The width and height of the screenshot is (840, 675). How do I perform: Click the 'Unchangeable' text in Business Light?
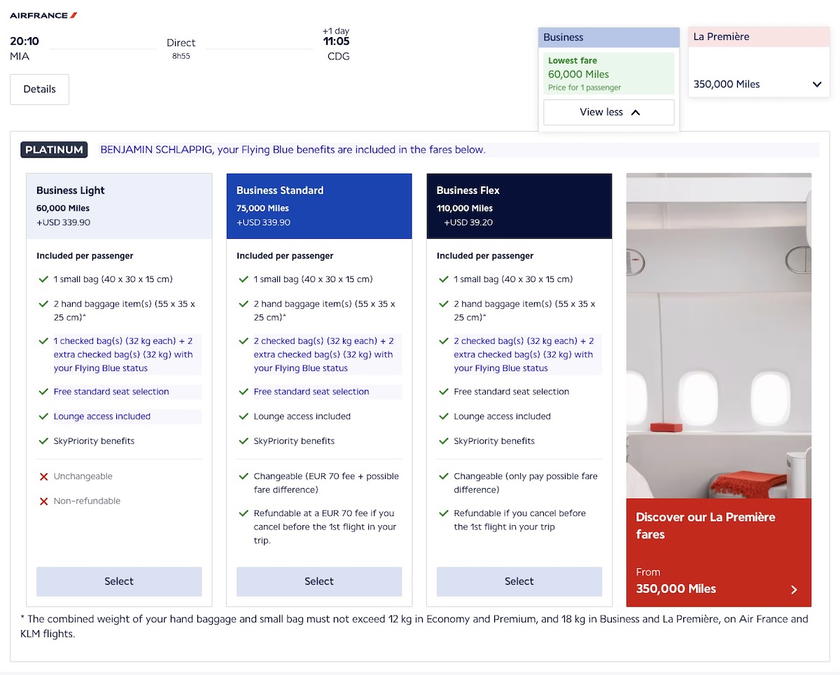click(83, 476)
